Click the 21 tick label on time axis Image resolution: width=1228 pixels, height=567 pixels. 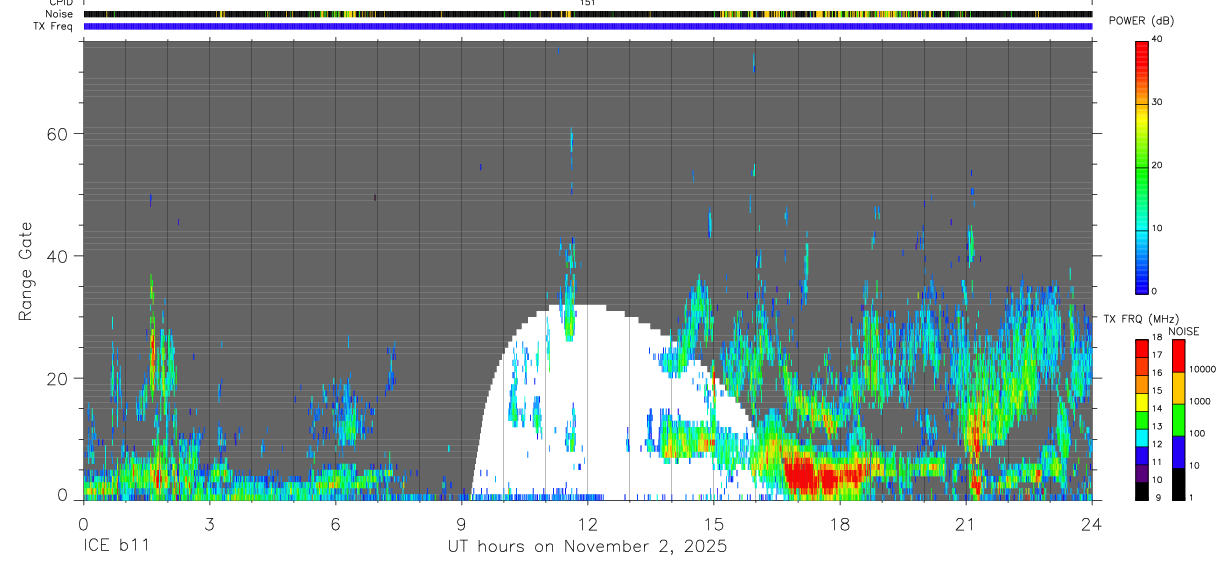pos(966,523)
